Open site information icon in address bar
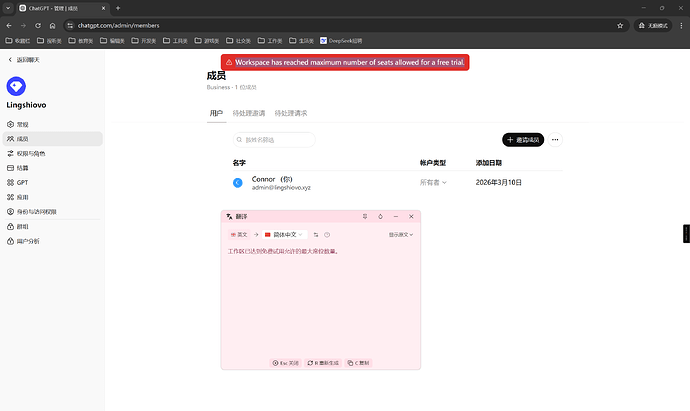The image size is (690, 411). point(70,26)
